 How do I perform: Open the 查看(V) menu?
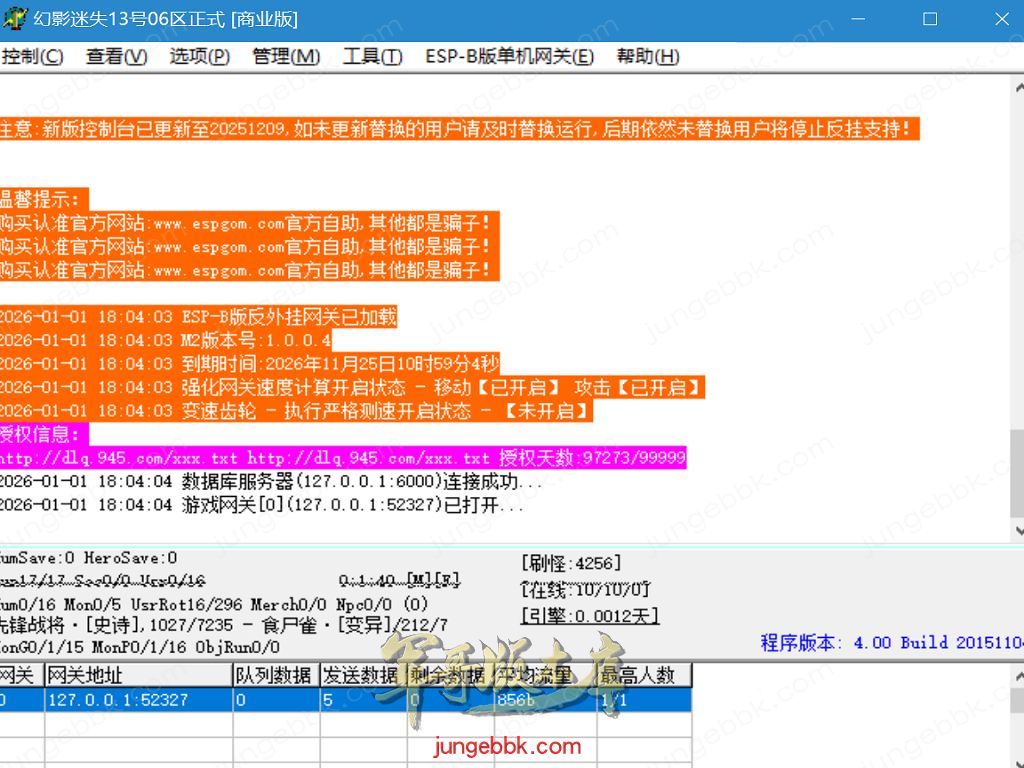click(116, 57)
